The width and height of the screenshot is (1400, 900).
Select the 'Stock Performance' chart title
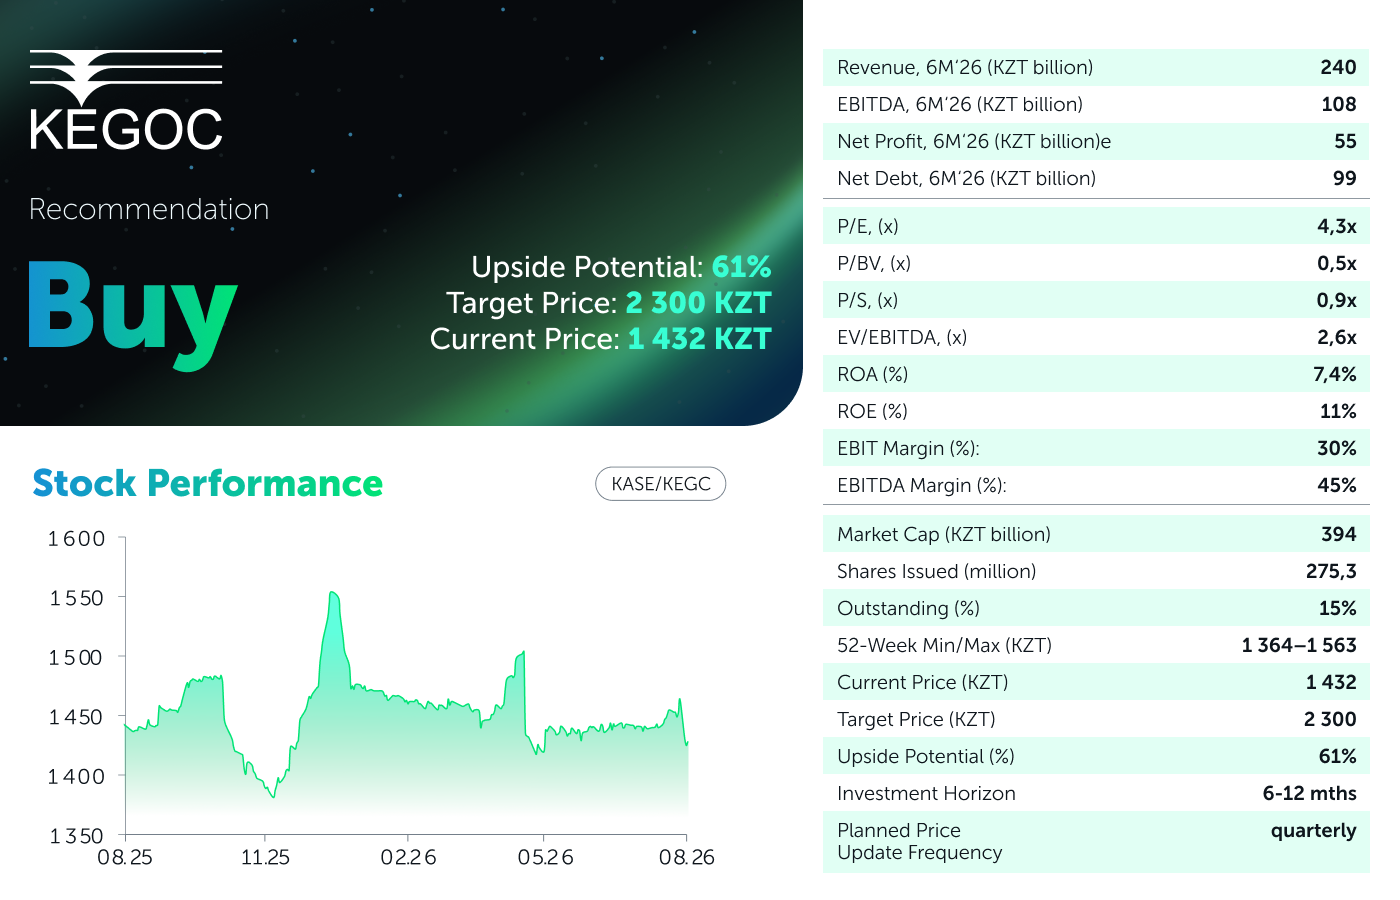click(208, 483)
